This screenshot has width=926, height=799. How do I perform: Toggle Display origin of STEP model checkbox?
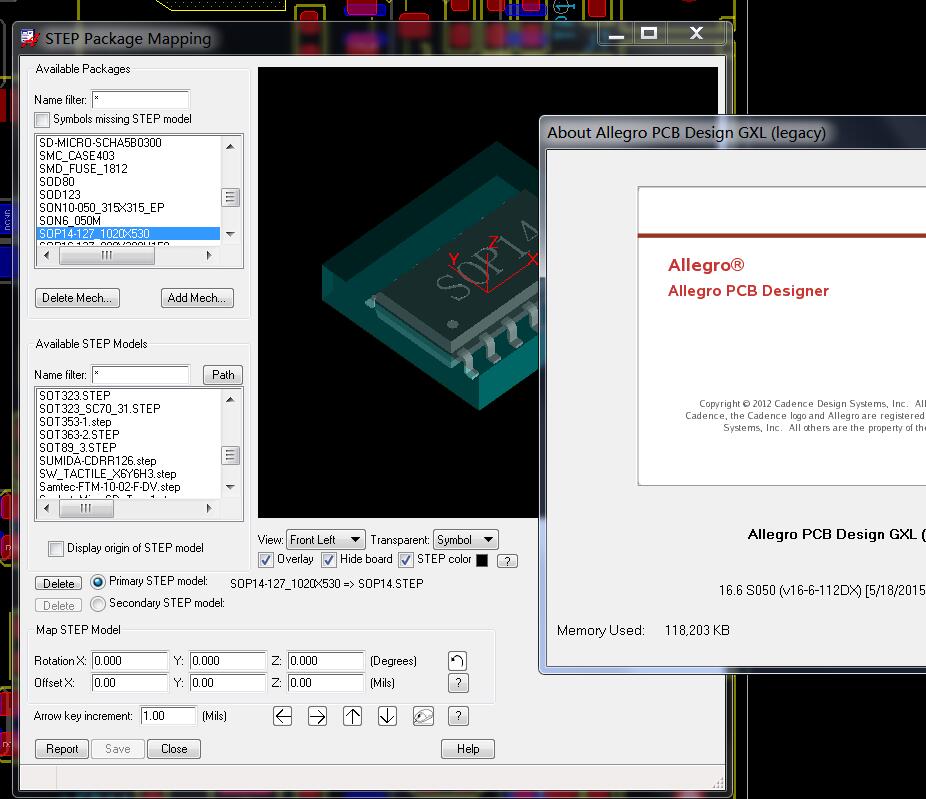[x=56, y=549]
